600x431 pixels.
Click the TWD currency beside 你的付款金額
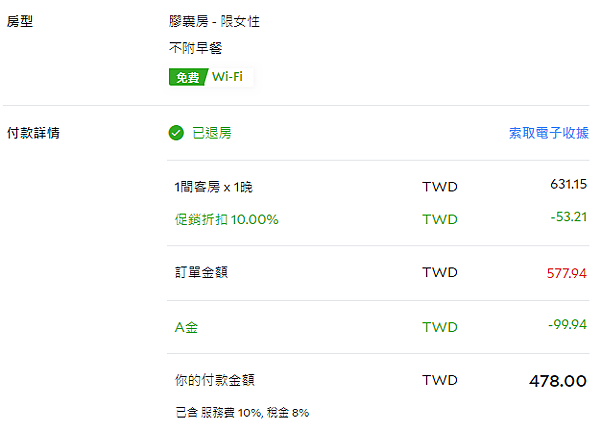[x=440, y=380]
